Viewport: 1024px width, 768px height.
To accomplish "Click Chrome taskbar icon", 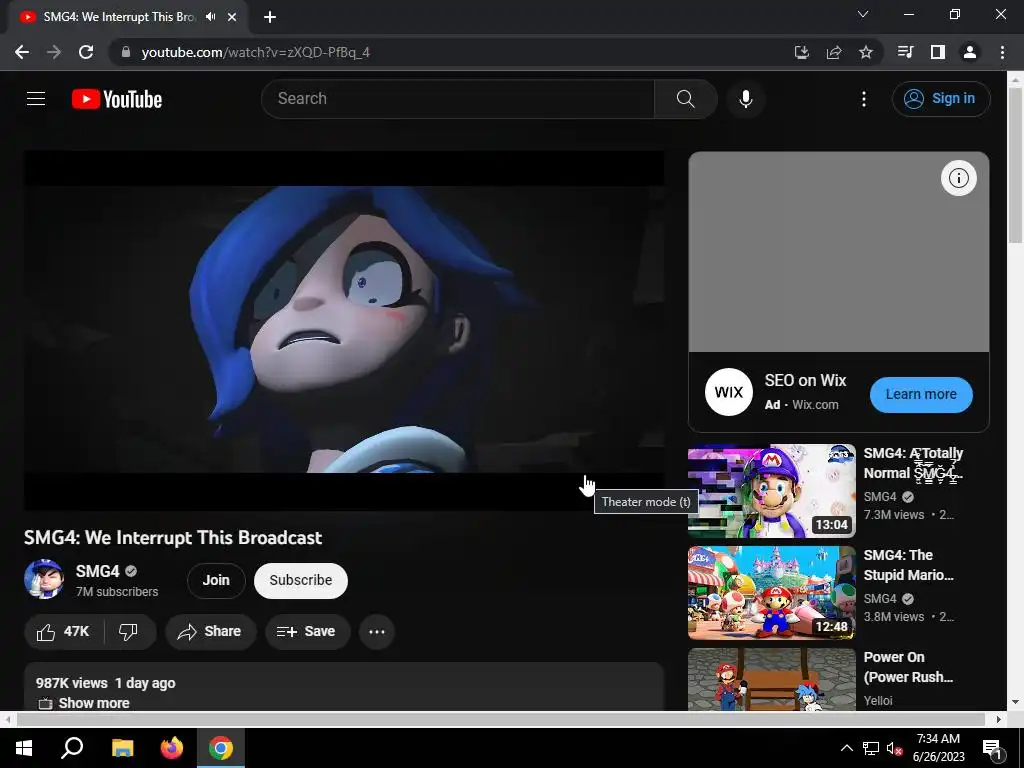I will pyautogui.click(x=221, y=748).
